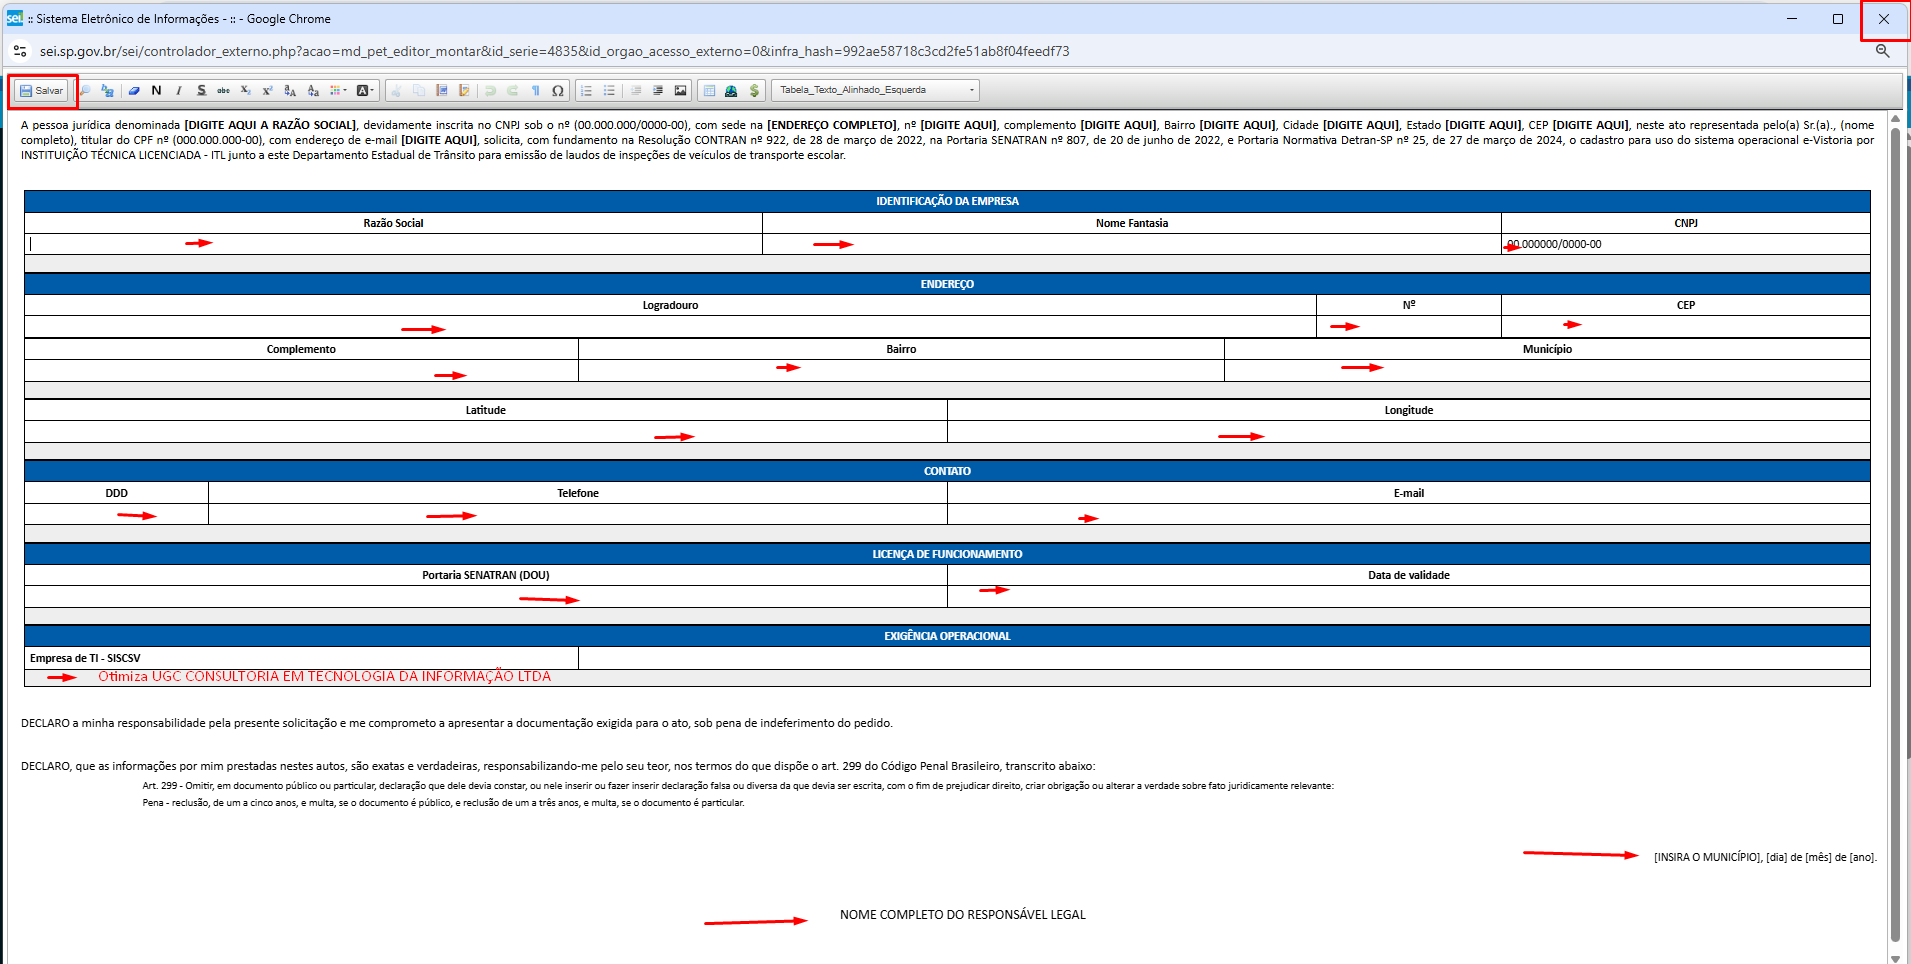Viewport: 1911px width, 964px height.
Task: Open the background color dropdown
Action: (365, 91)
